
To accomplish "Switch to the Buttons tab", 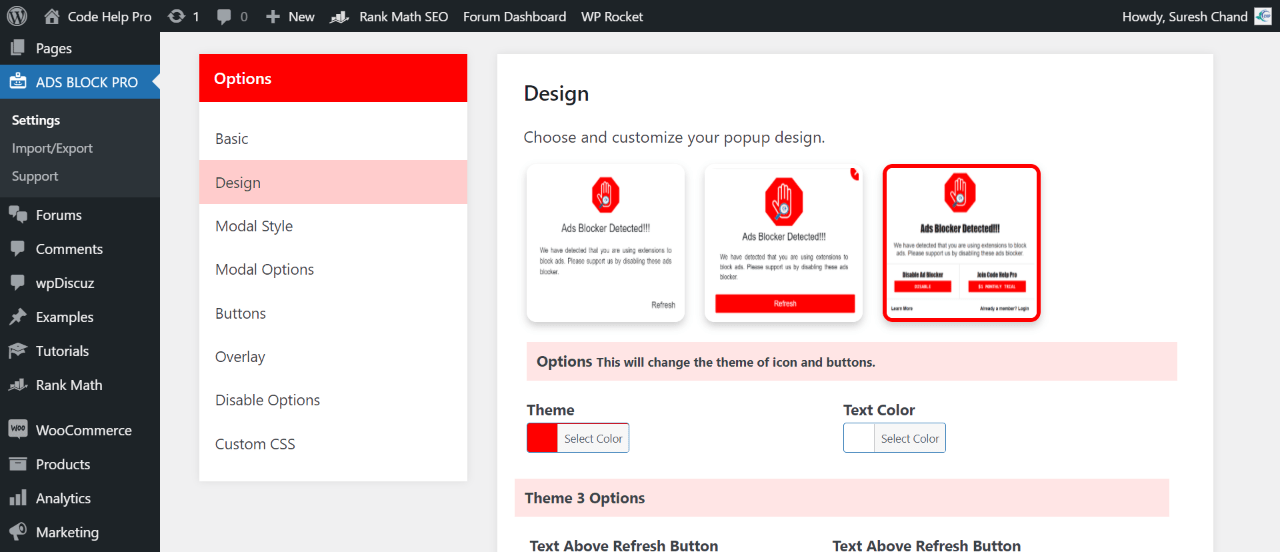I will click(x=333, y=313).
